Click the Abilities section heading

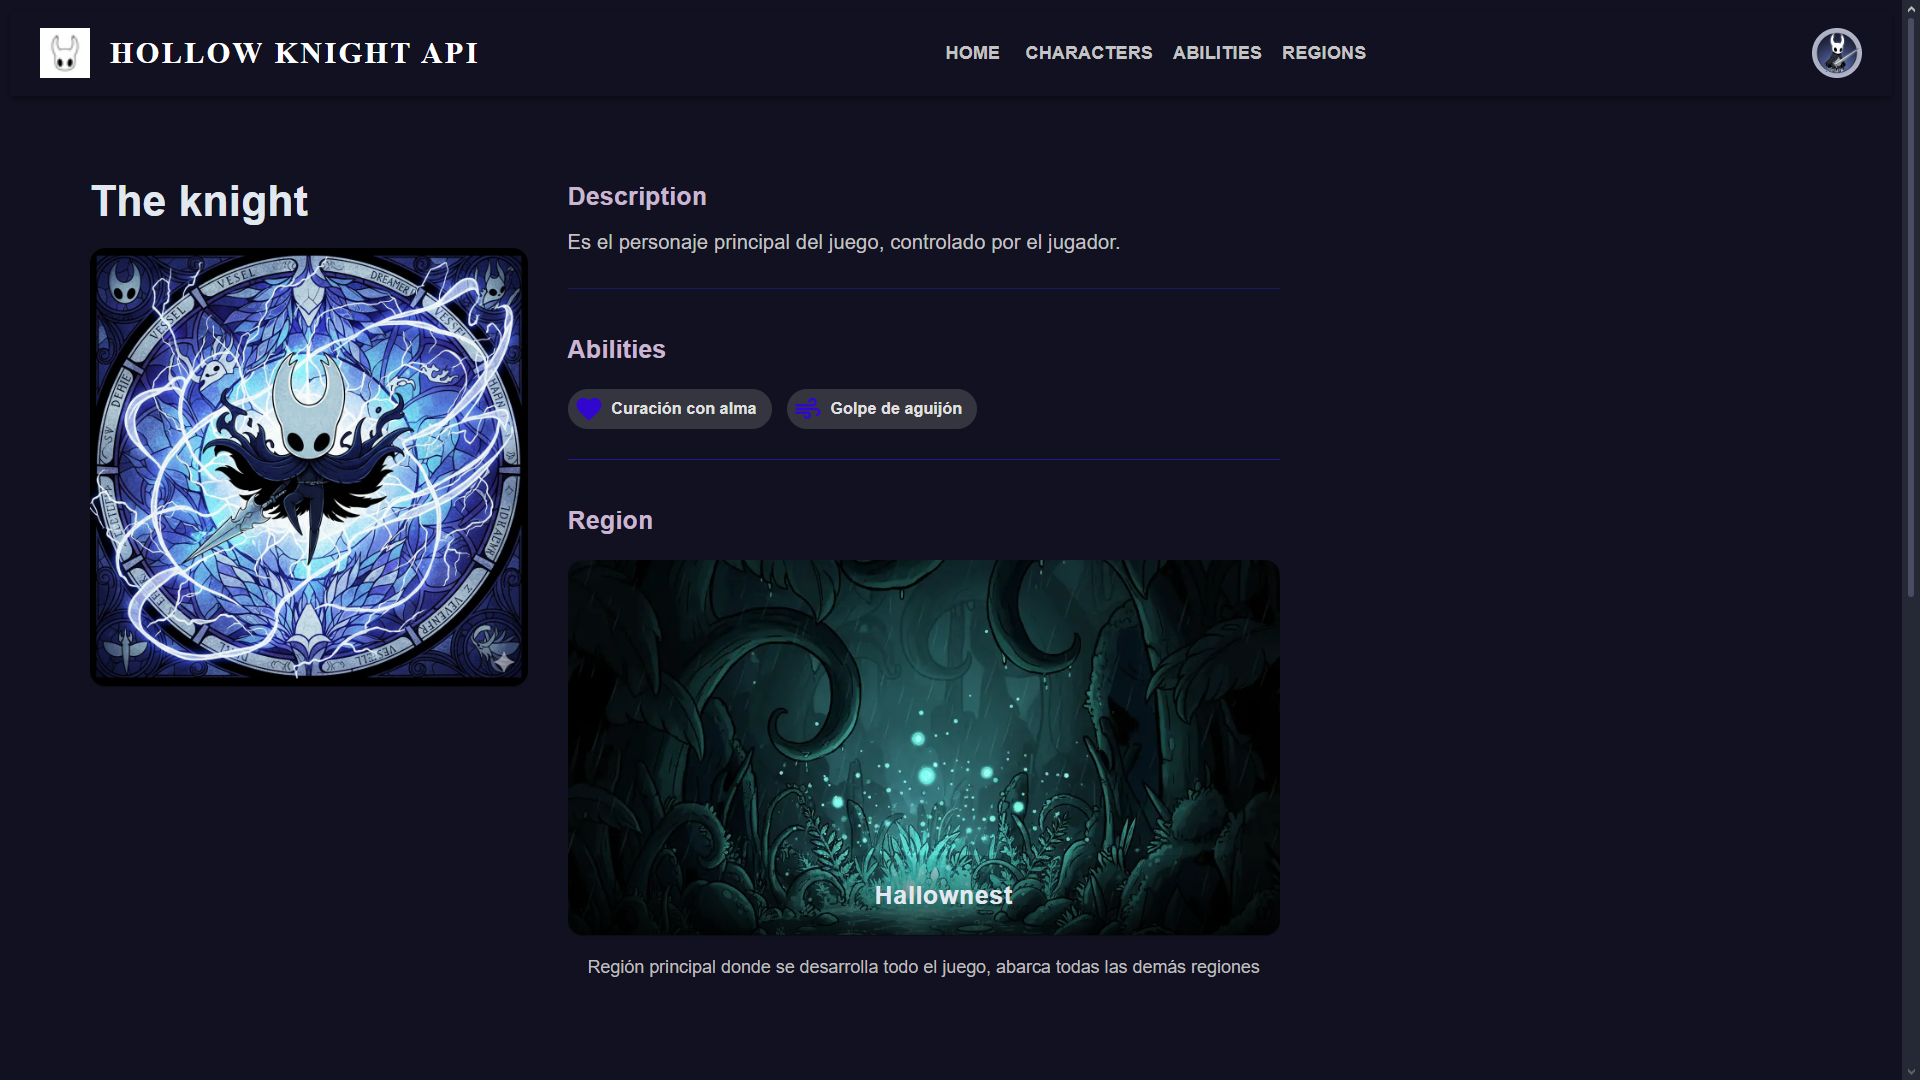616,349
